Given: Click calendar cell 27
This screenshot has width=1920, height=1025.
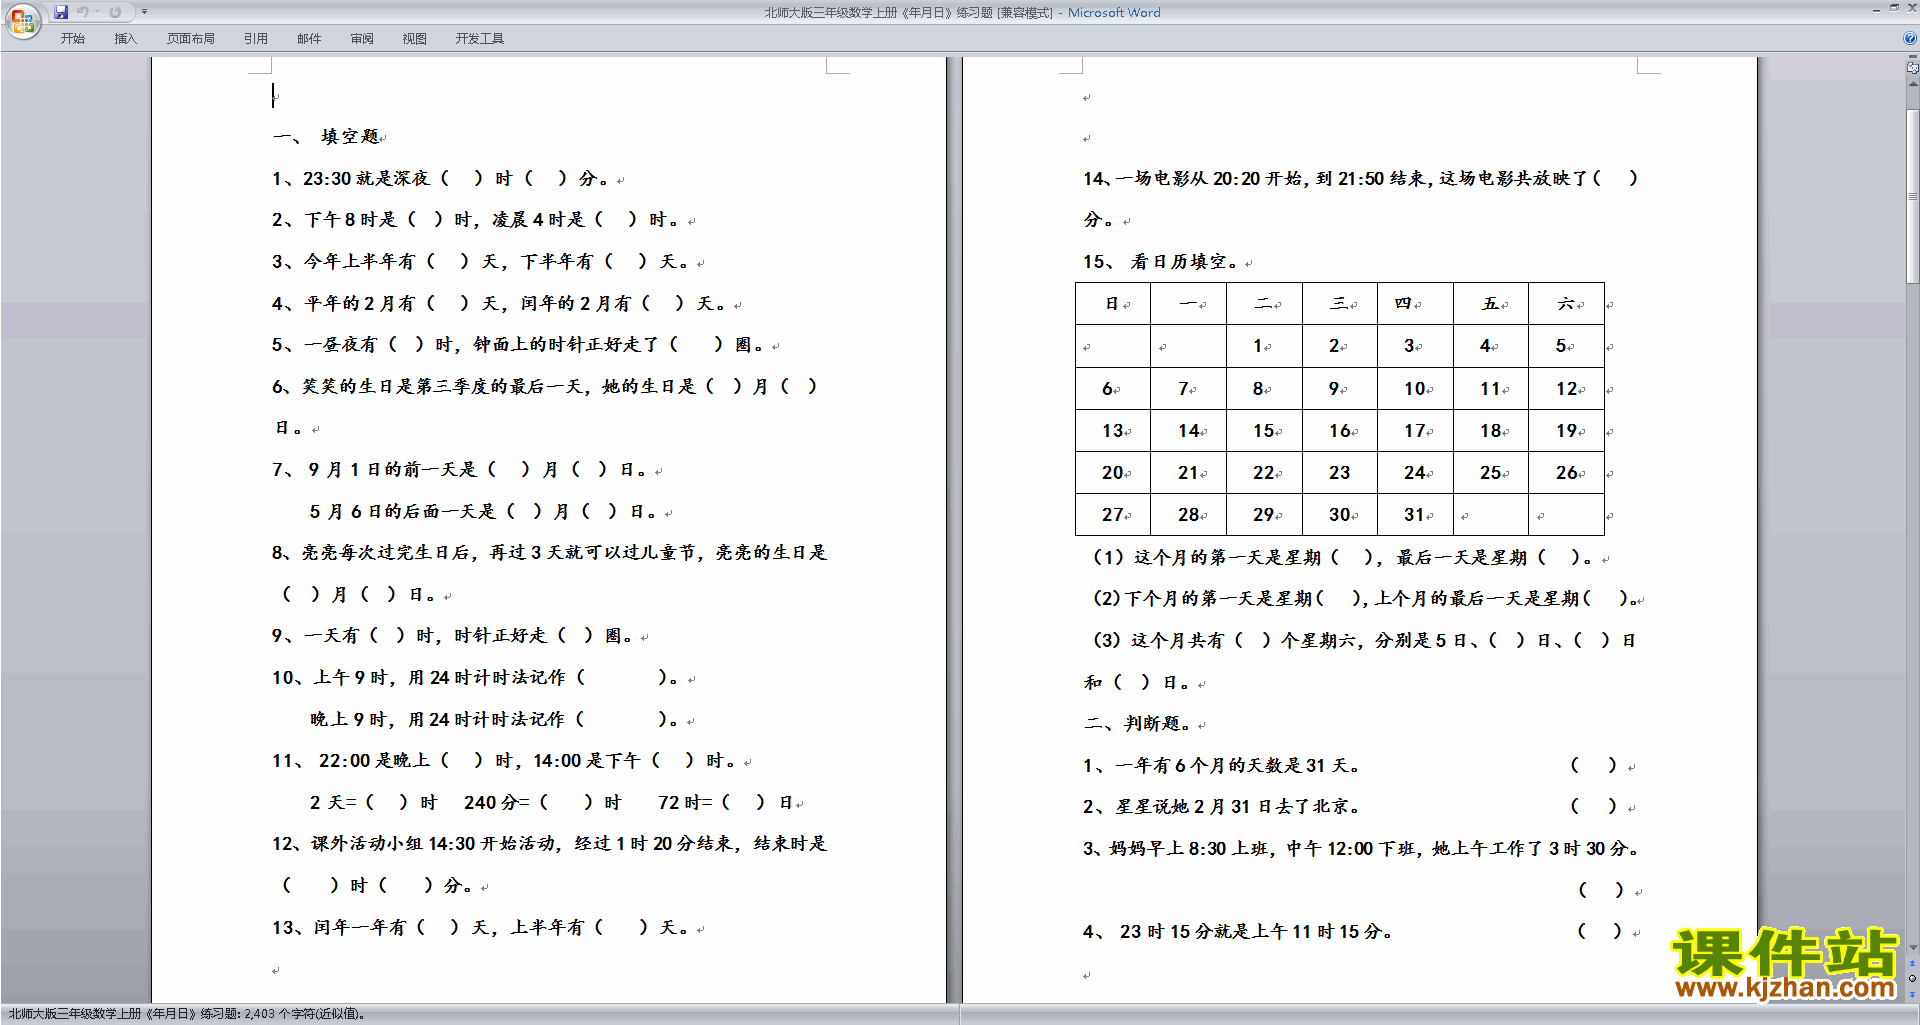Looking at the screenshot, I should 1112,515.
